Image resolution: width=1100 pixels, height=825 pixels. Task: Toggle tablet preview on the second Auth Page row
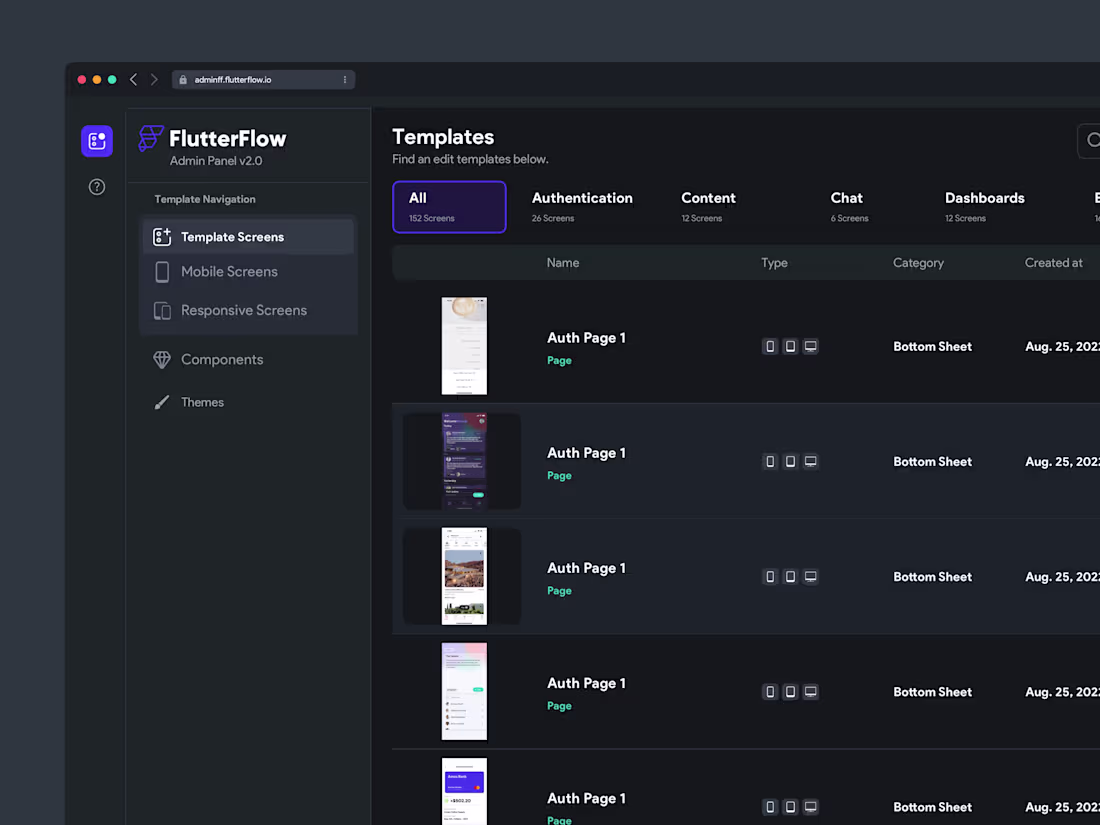(790, 461)
